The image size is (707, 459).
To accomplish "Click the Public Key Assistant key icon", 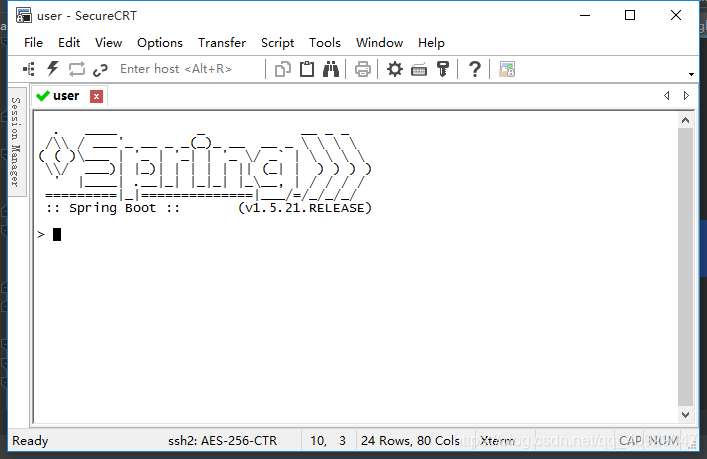I will (x=443, y=69).
